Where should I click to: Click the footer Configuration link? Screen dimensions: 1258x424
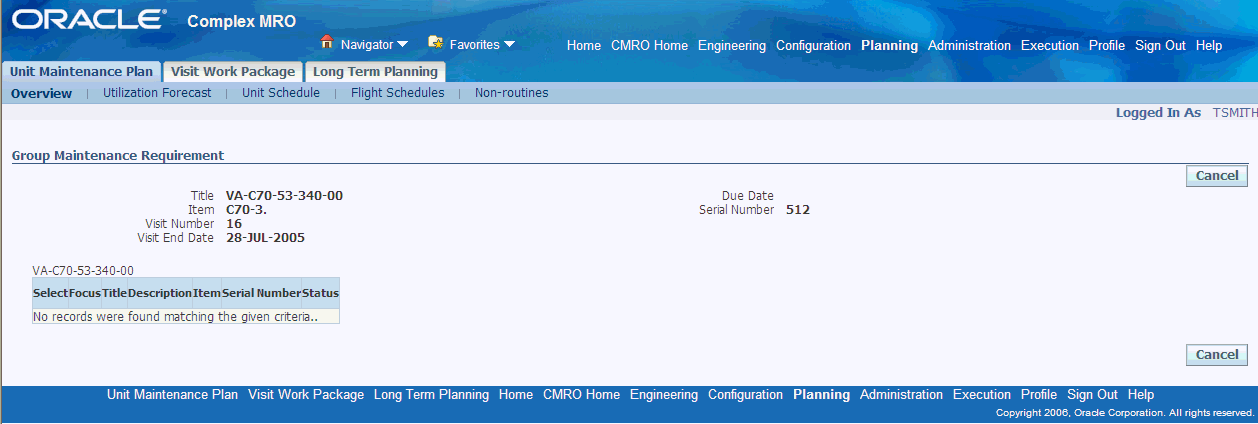click(745, 395)
